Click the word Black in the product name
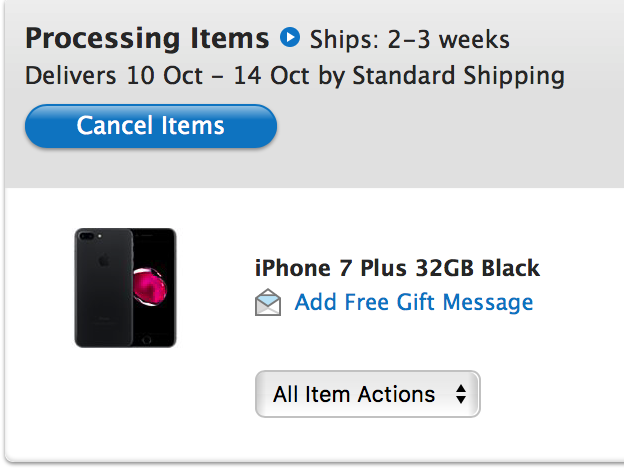The image size is (624, 470). coord(511,268)
